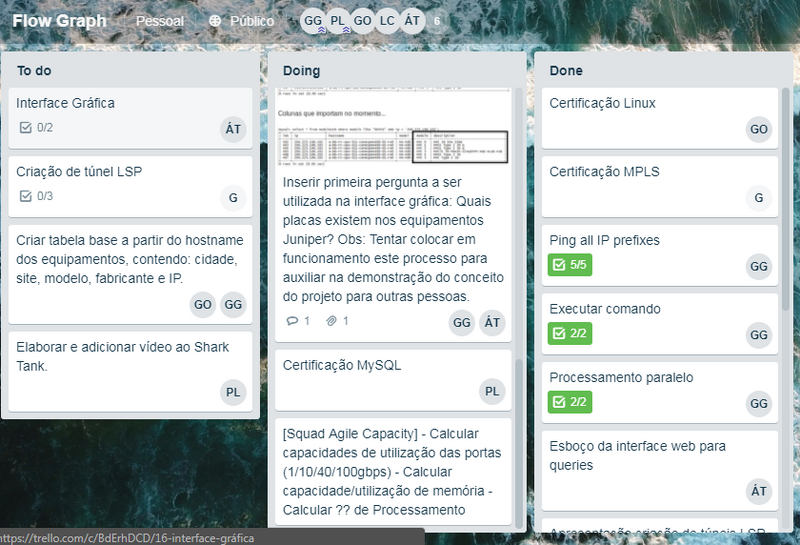Click GO avatar on Certificação Linux card

[x=759, y=129]
